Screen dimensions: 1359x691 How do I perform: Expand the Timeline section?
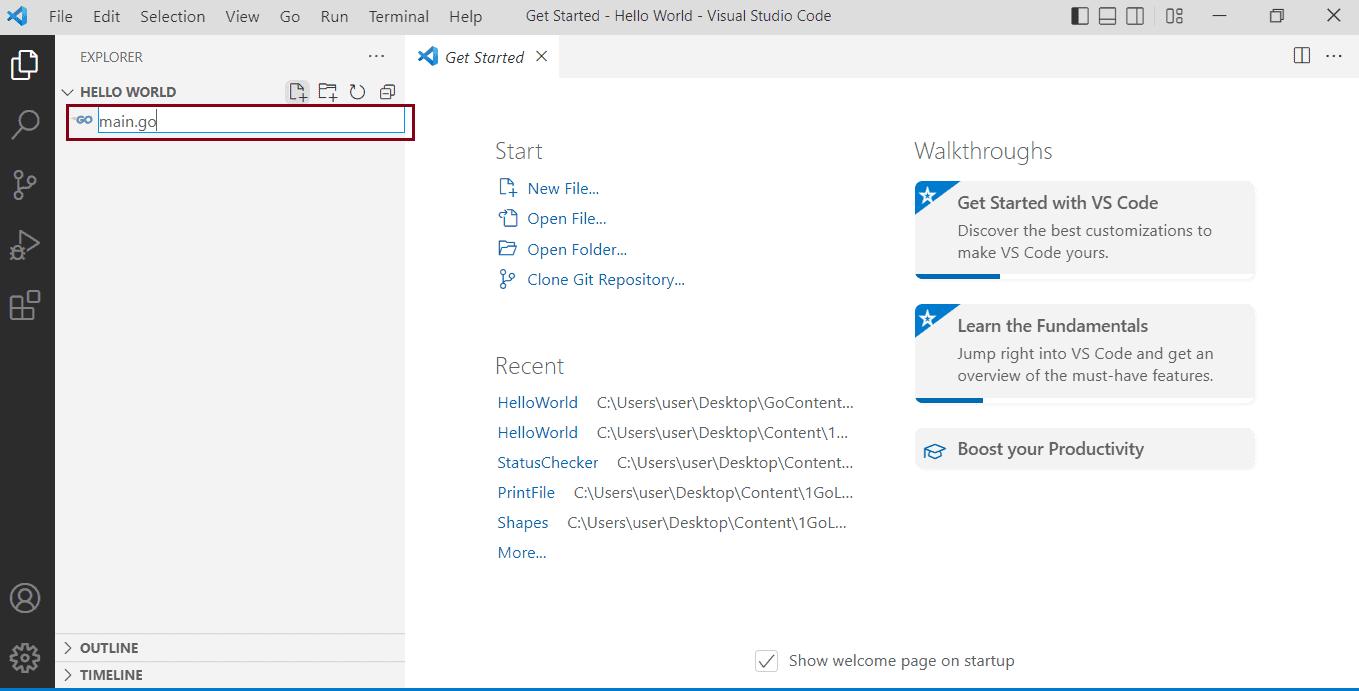pyautogui.click(x=111, y=675)
